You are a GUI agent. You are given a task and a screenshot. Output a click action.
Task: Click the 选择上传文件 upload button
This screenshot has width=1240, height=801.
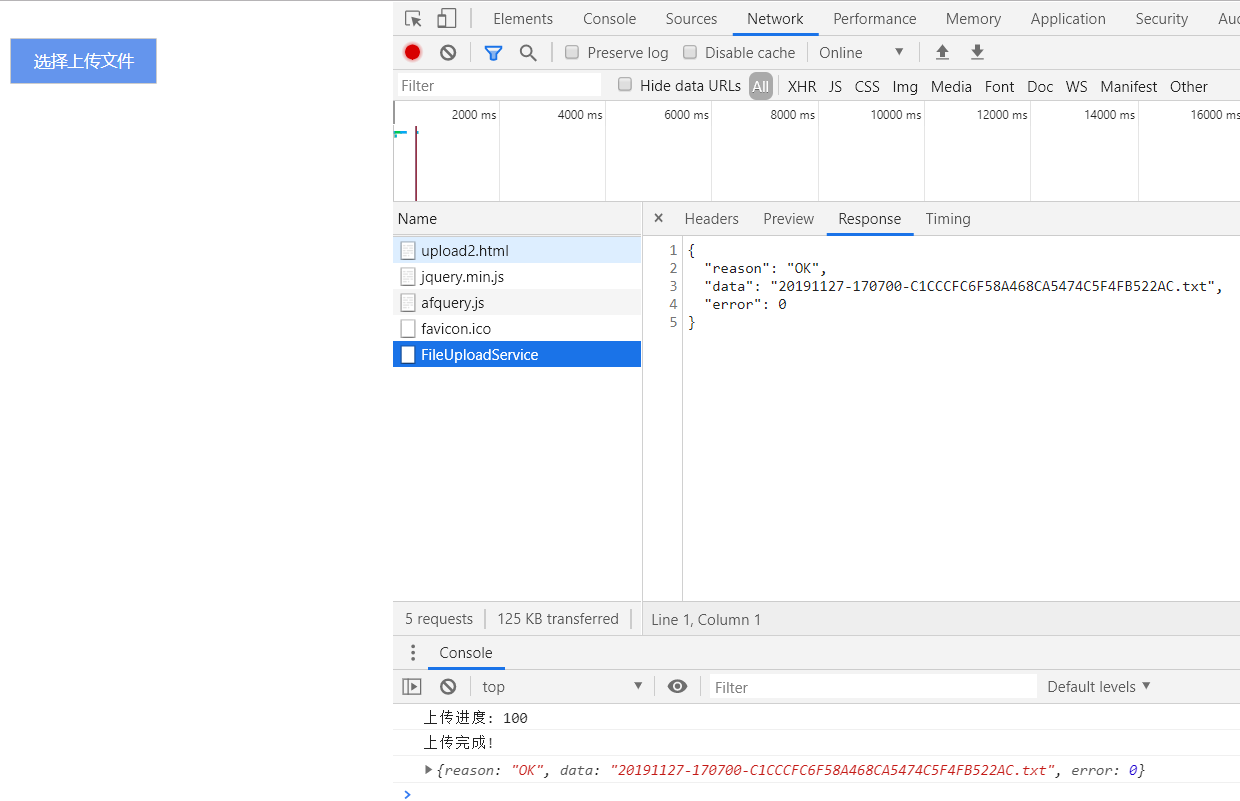[x=83, y=60]
